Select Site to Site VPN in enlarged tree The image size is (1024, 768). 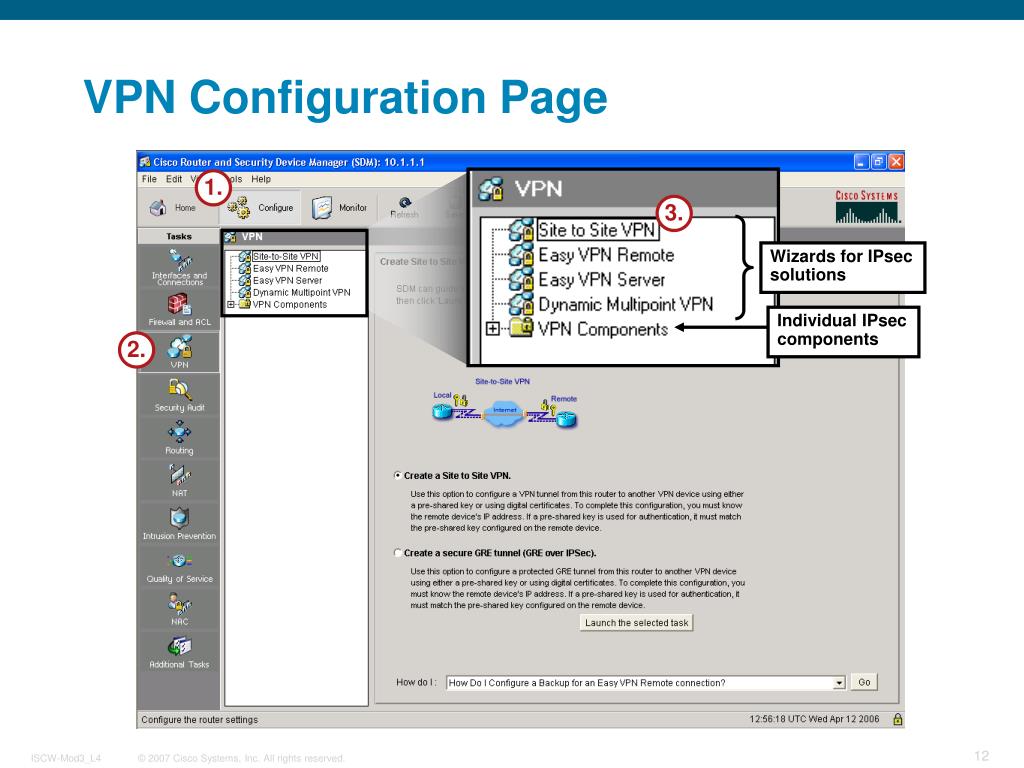click(596, 230)
